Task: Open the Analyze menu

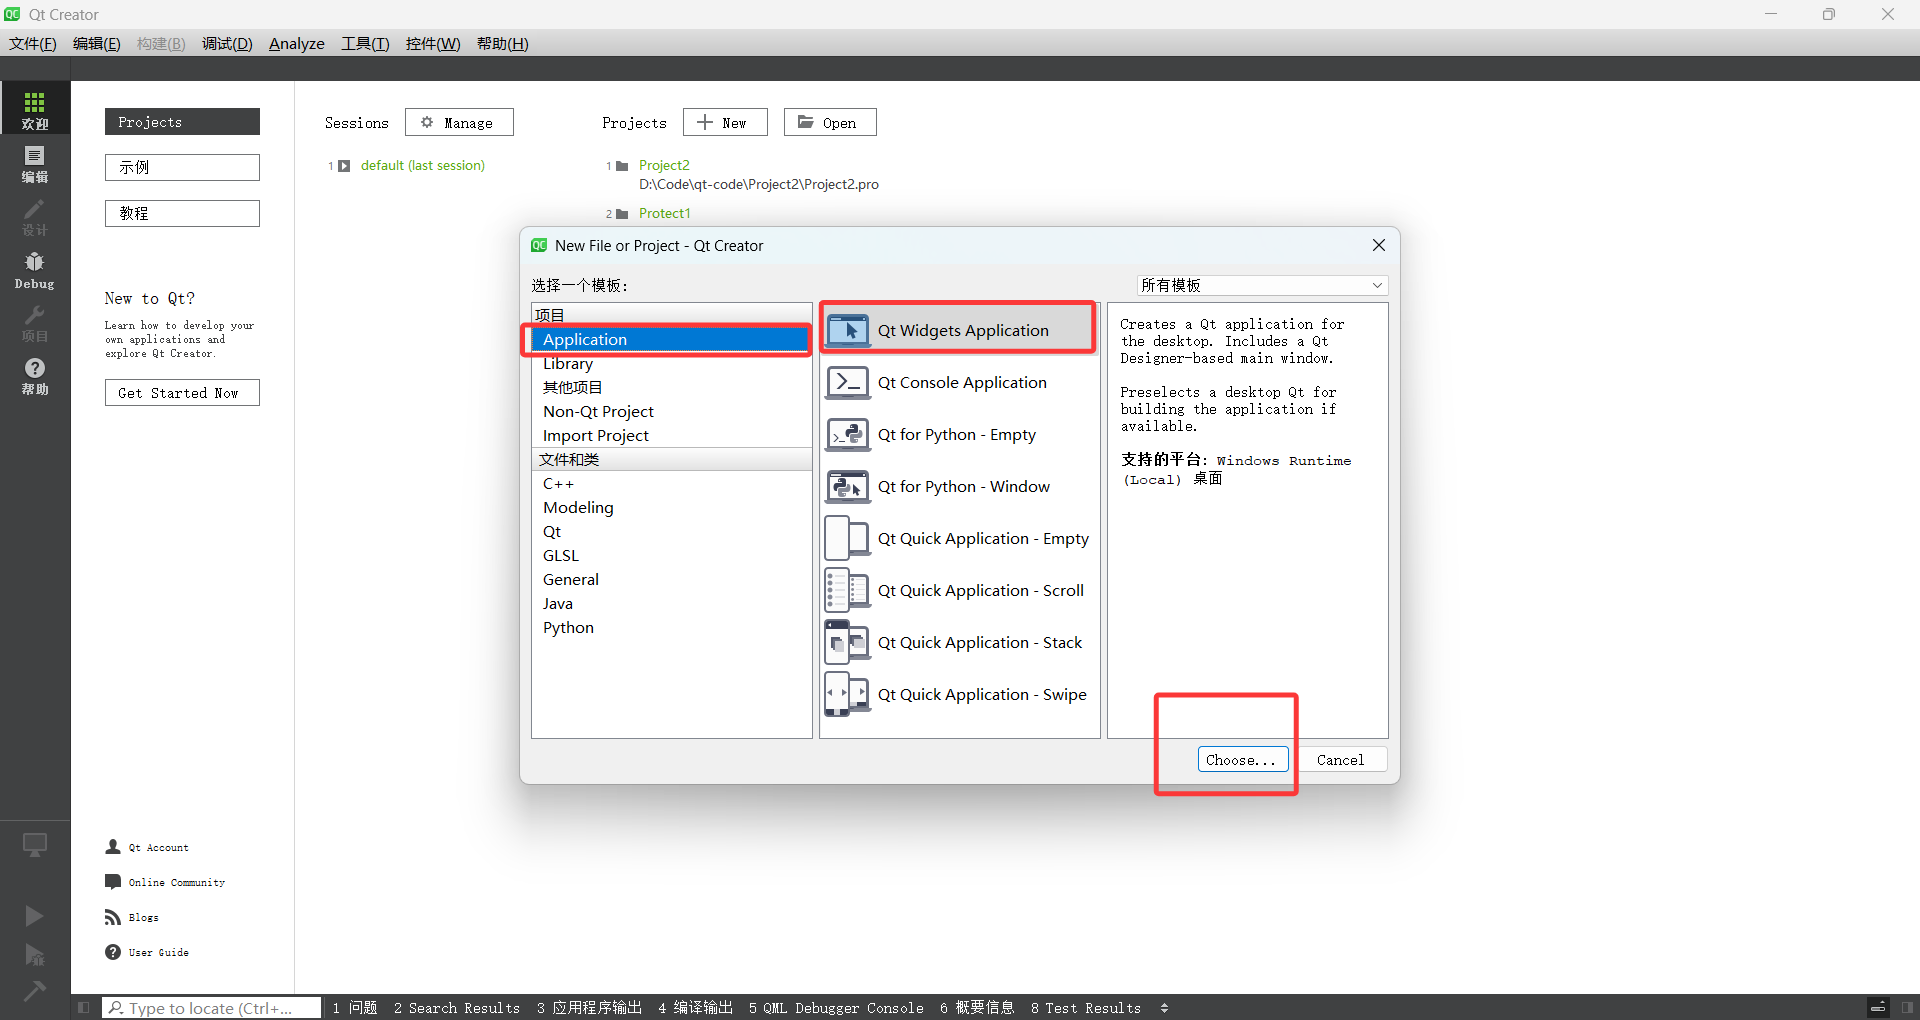Action: [x=297, y=43]
